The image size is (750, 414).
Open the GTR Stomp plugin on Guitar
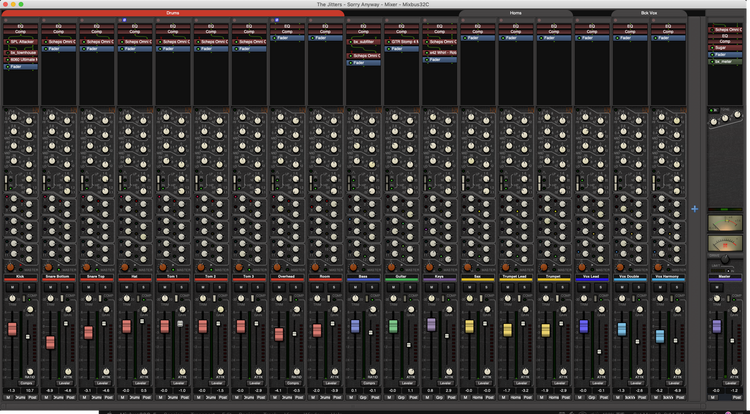(401, 42)
